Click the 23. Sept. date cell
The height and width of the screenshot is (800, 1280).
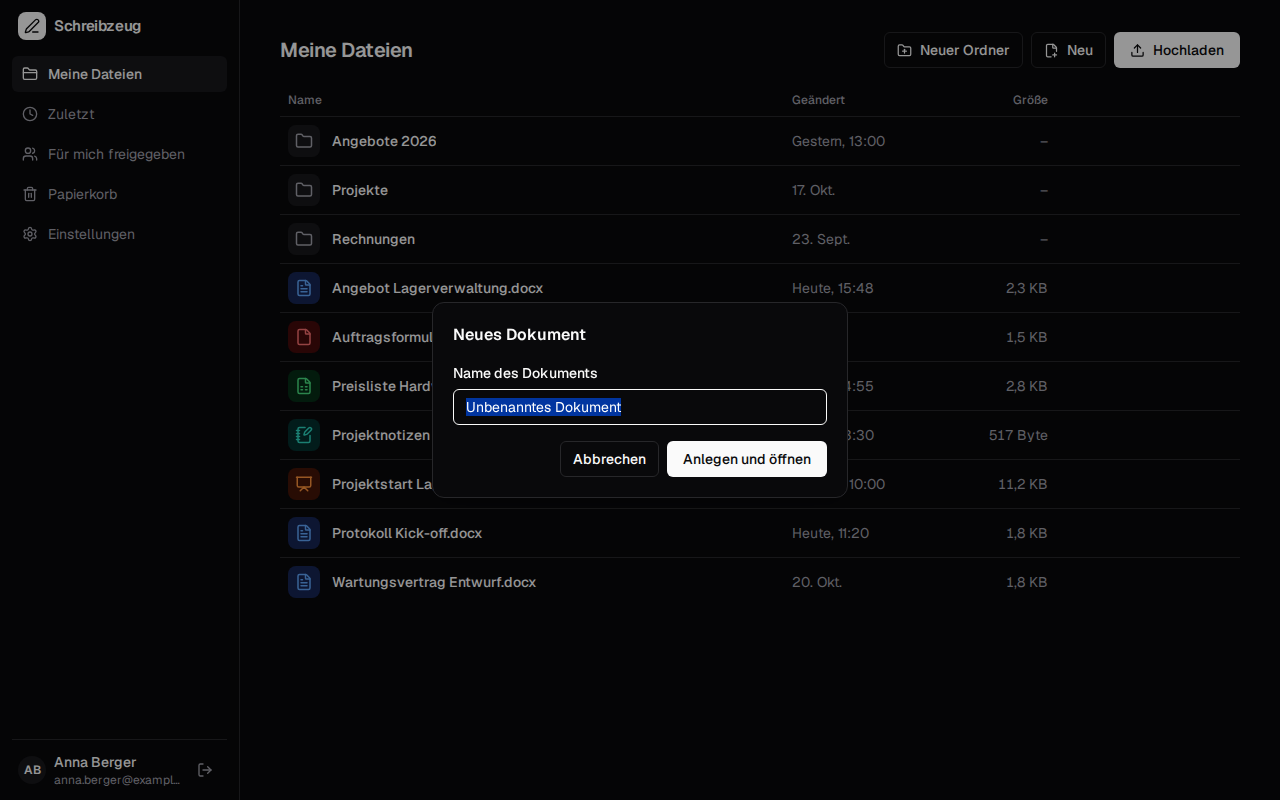(821, 239)
